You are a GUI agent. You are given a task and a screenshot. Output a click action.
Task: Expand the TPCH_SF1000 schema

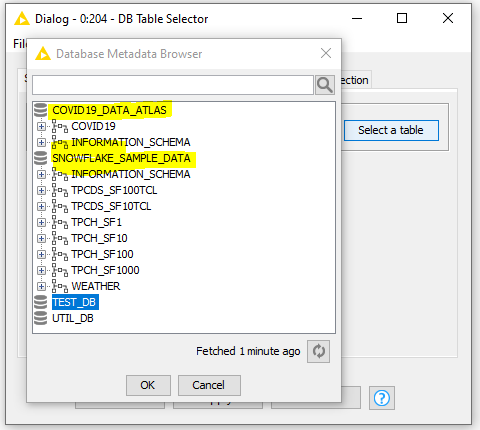pos(41,270)
